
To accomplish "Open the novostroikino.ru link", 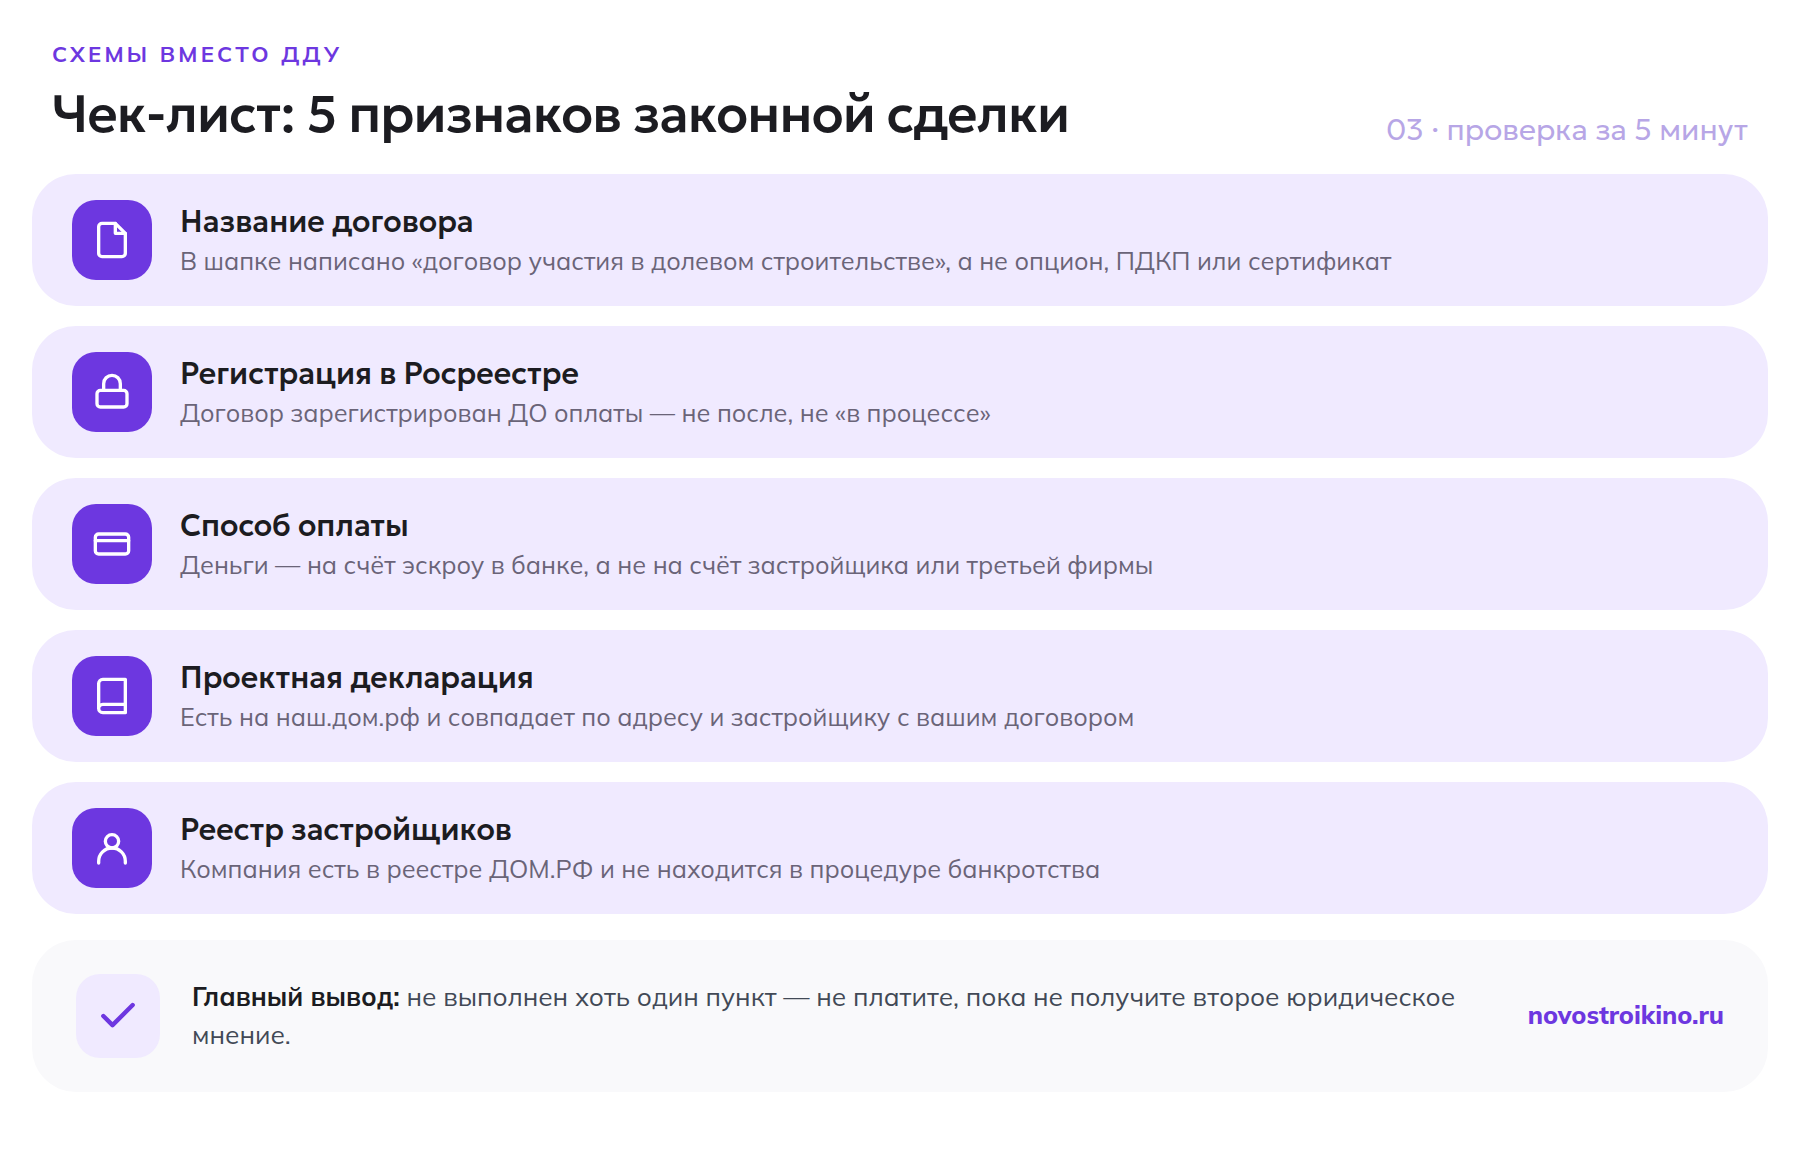I will (1625, 1016).
